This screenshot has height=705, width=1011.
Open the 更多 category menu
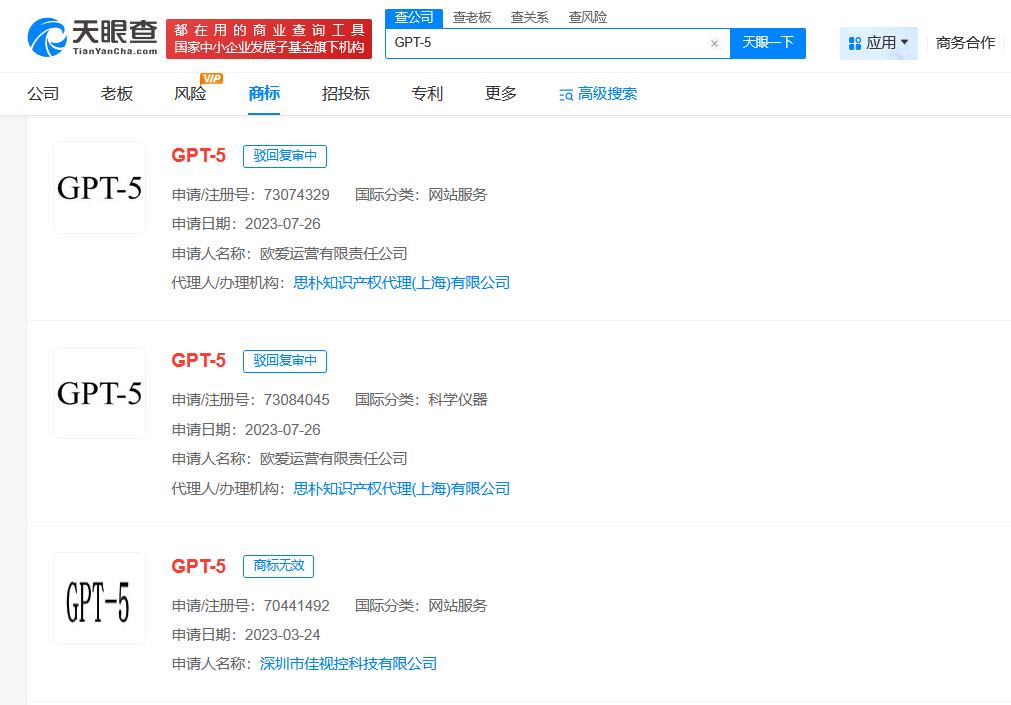[501, 94]
